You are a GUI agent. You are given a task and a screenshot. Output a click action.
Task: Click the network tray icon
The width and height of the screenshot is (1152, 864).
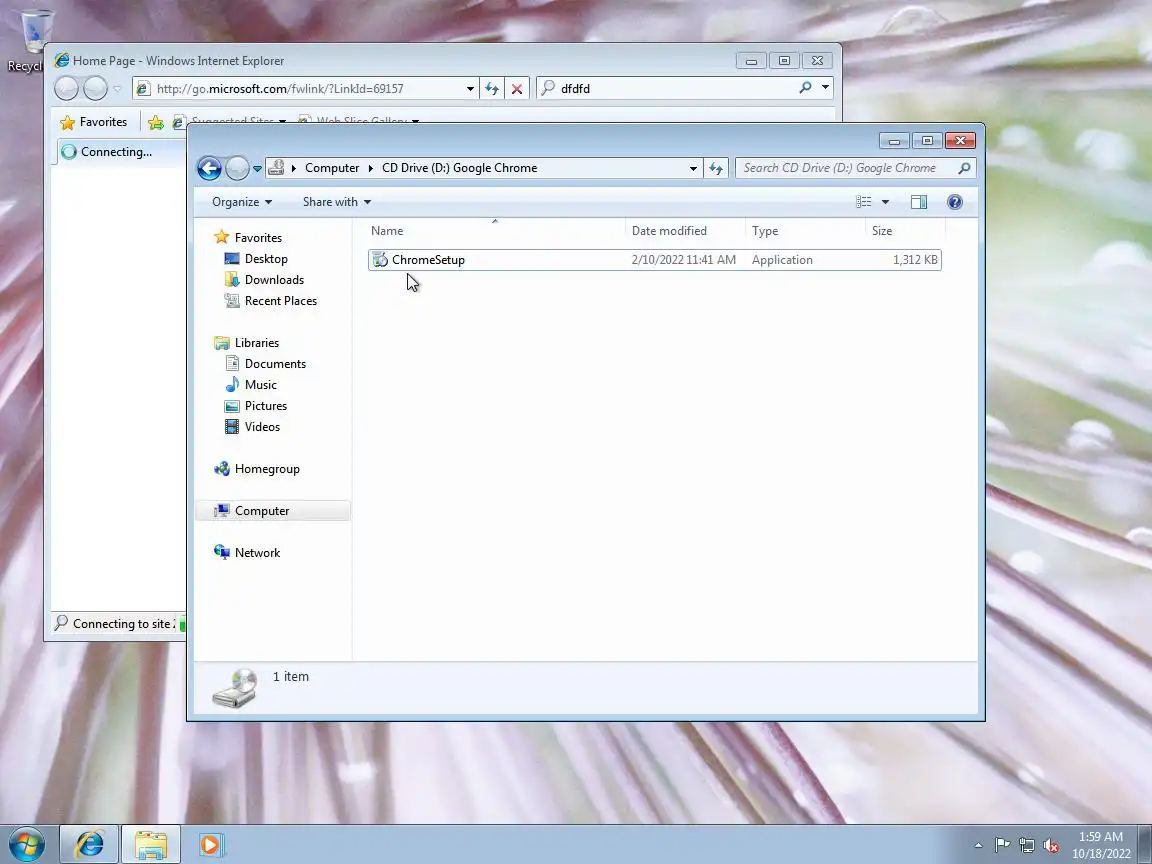tap(1027, 846)
